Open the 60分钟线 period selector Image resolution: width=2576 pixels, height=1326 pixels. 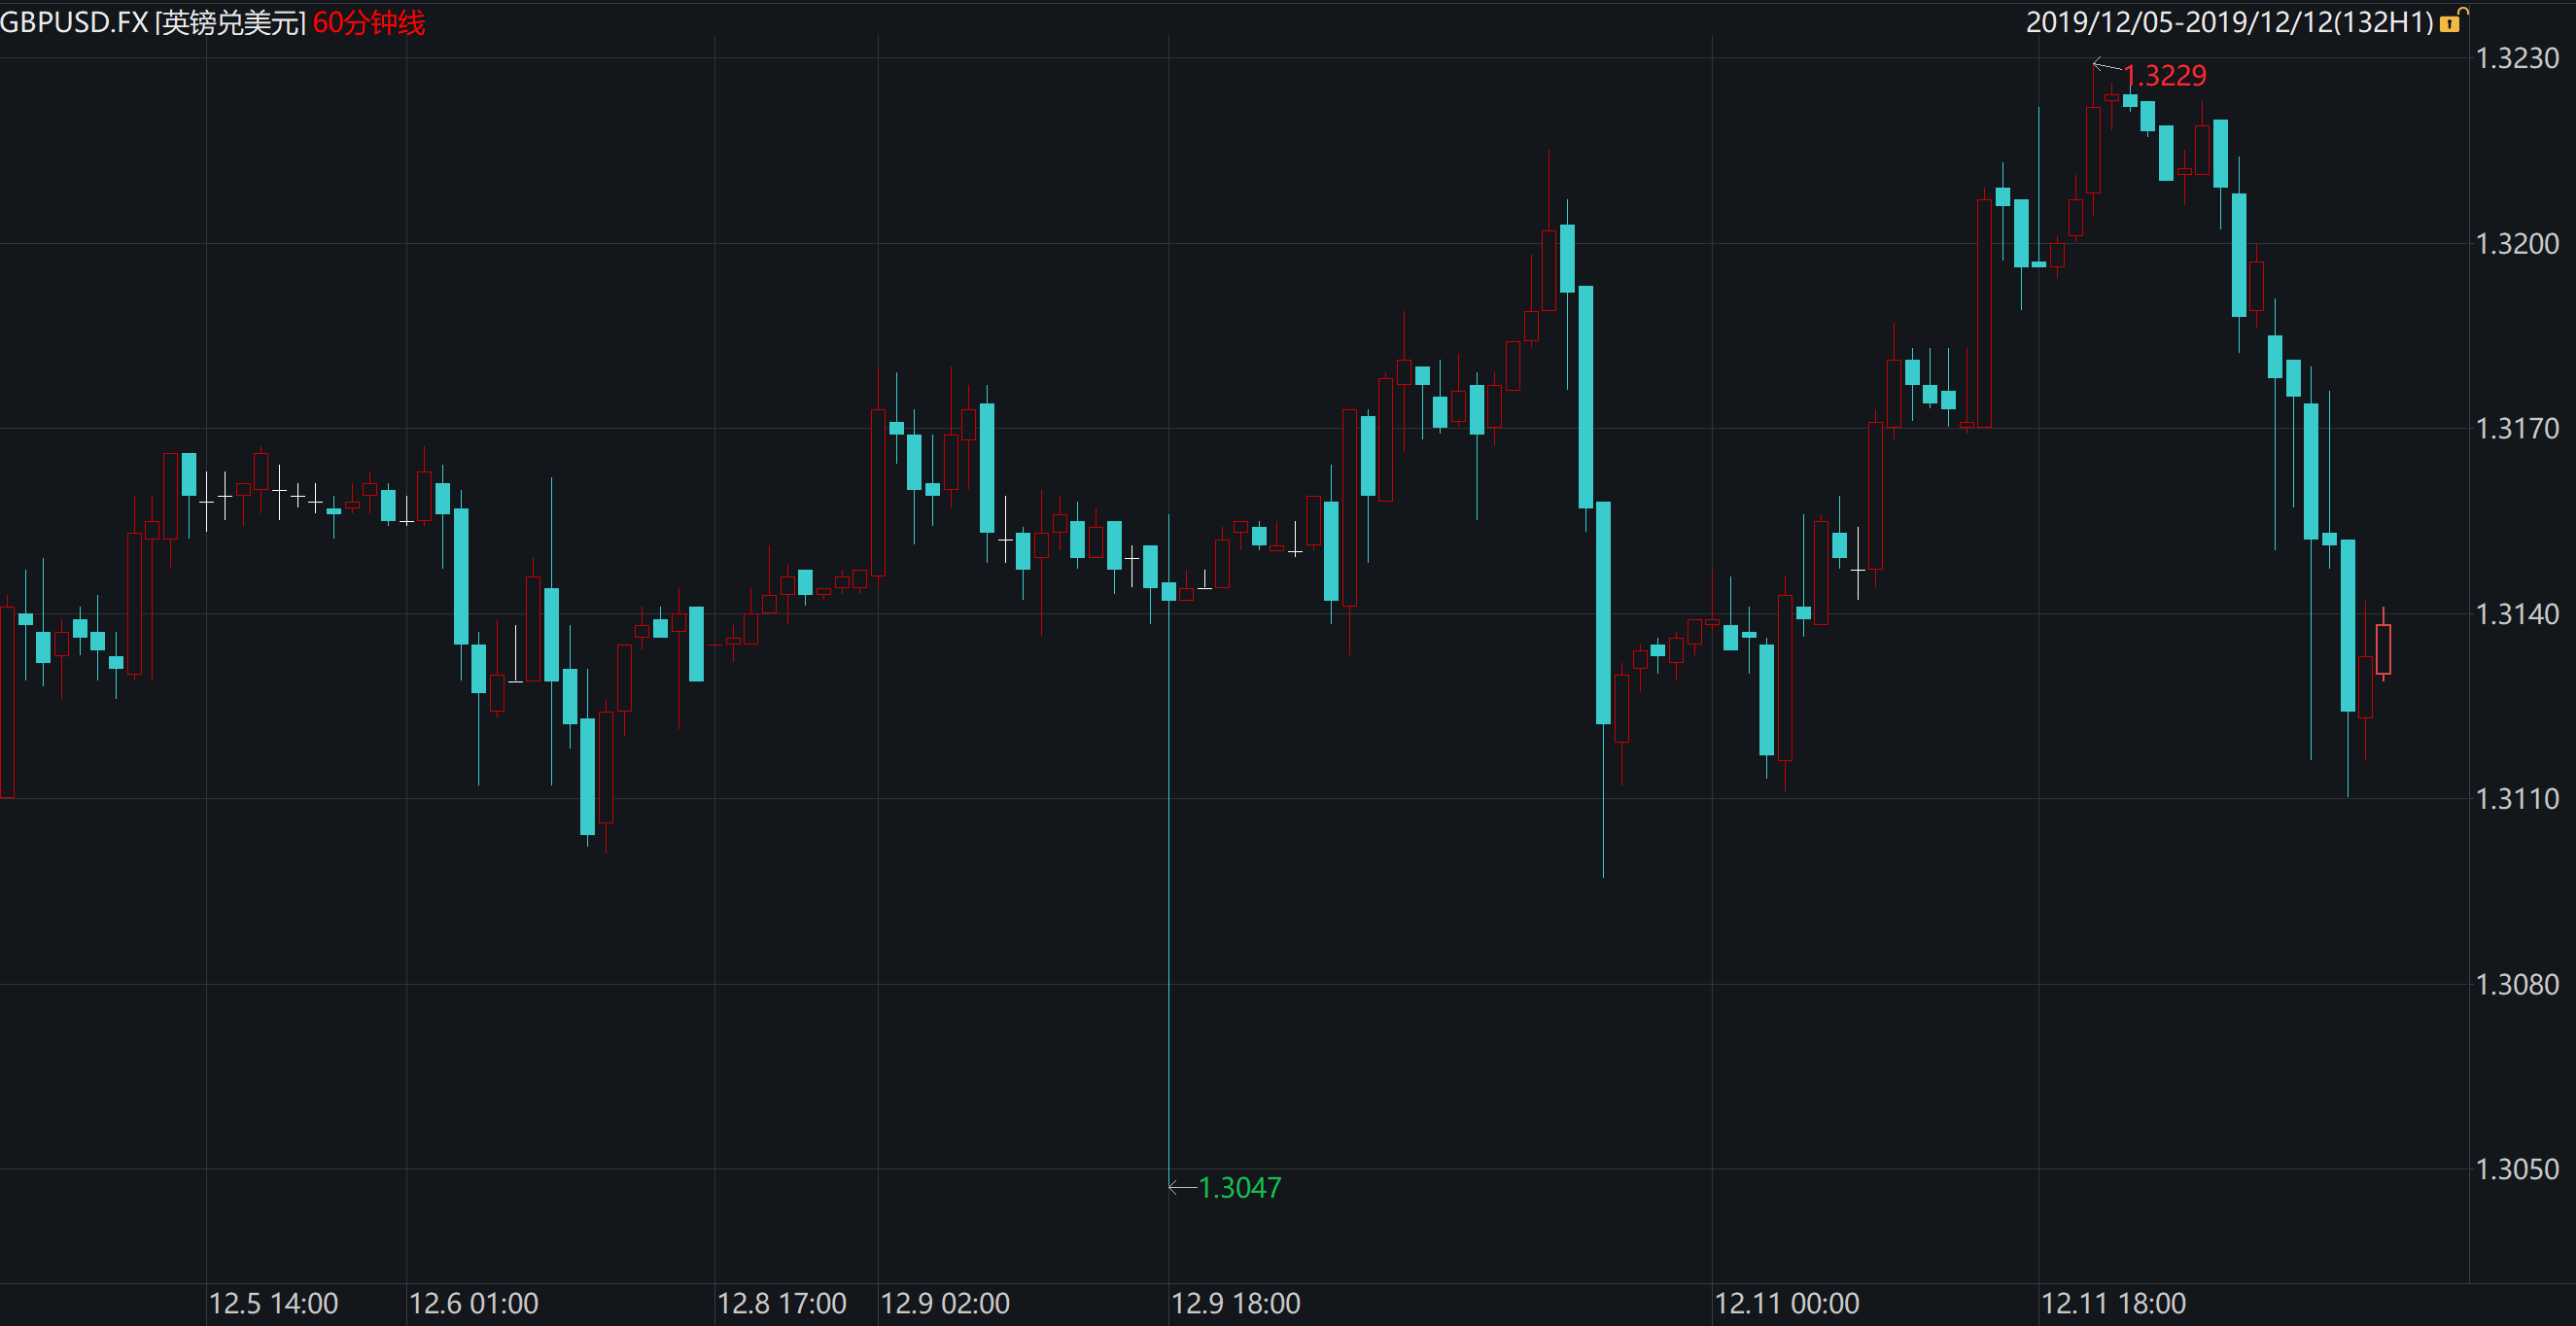tap(368, 22)
